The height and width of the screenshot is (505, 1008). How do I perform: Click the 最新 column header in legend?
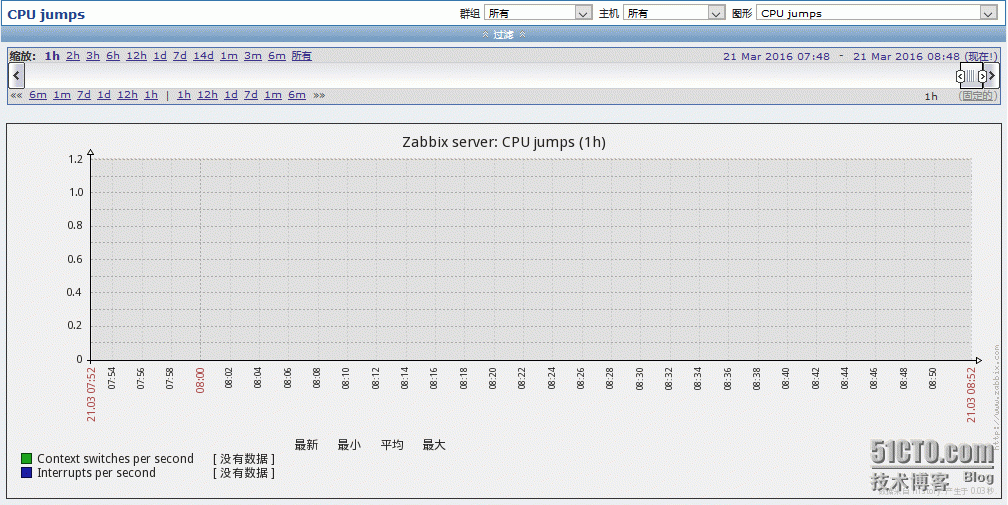pyautogui.click(x=306, y=445)
